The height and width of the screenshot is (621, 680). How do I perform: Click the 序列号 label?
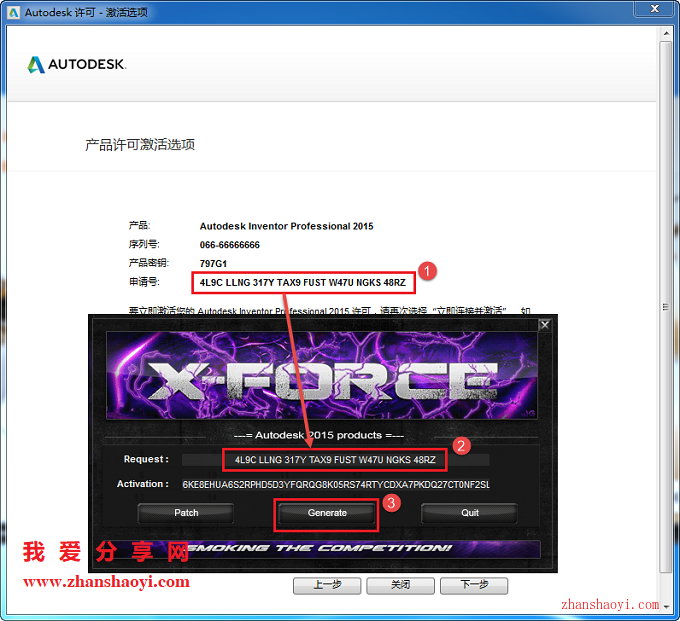(x=144, y=245)
